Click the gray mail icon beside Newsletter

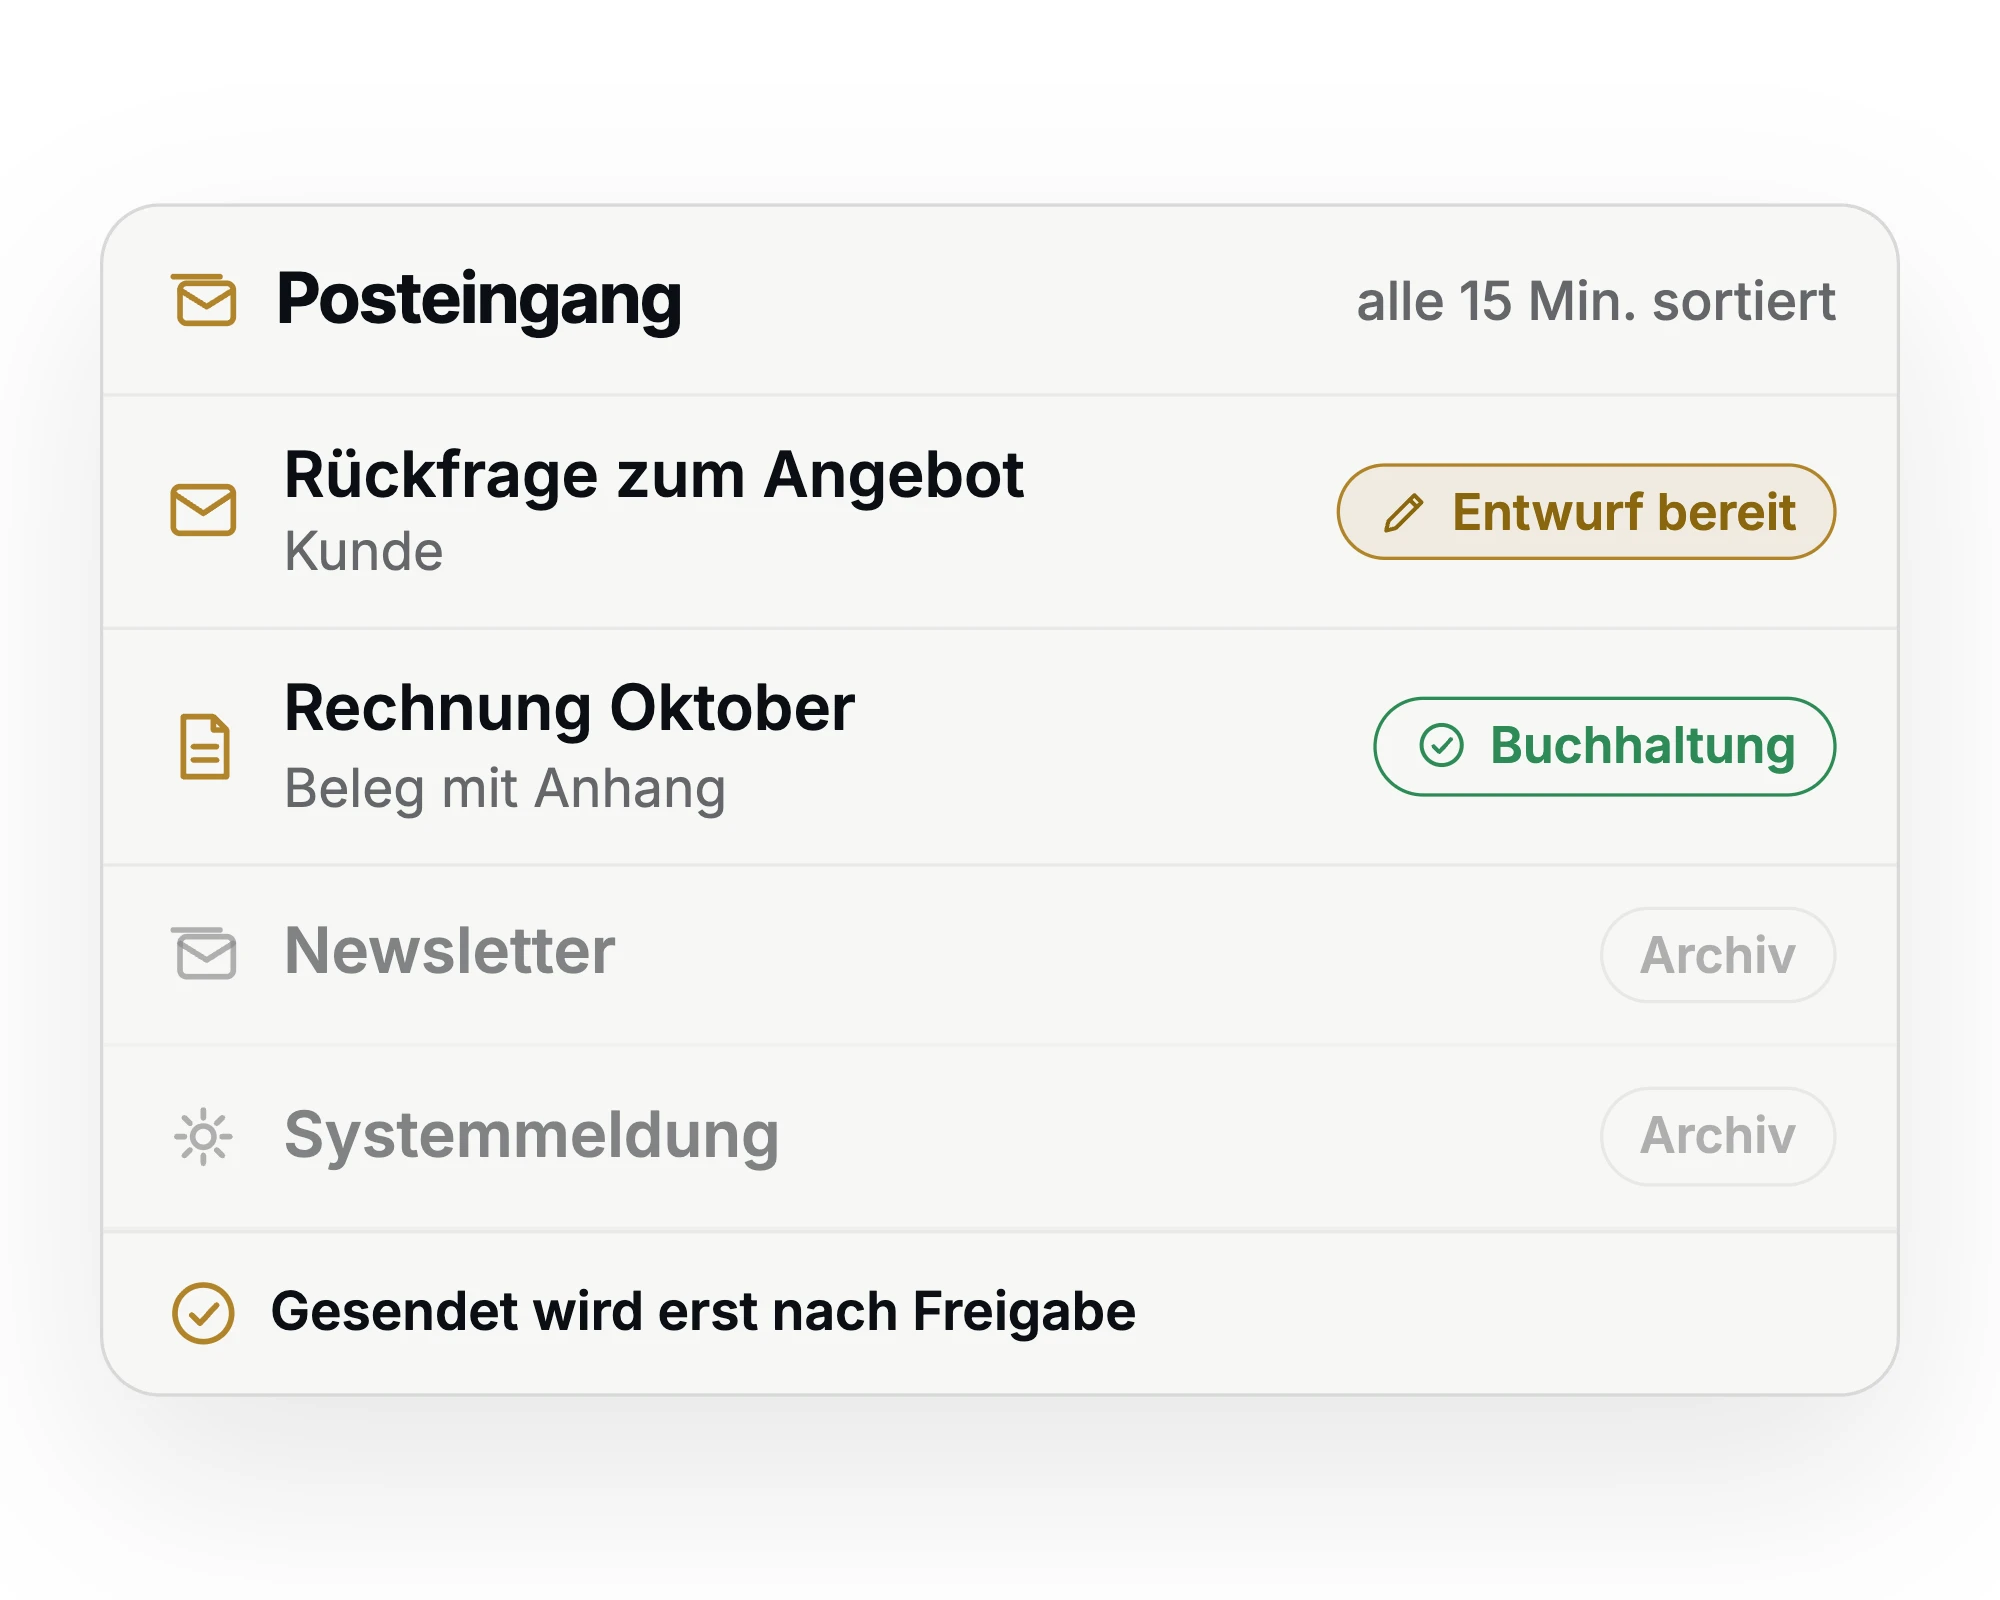click(x=204, y=953)
